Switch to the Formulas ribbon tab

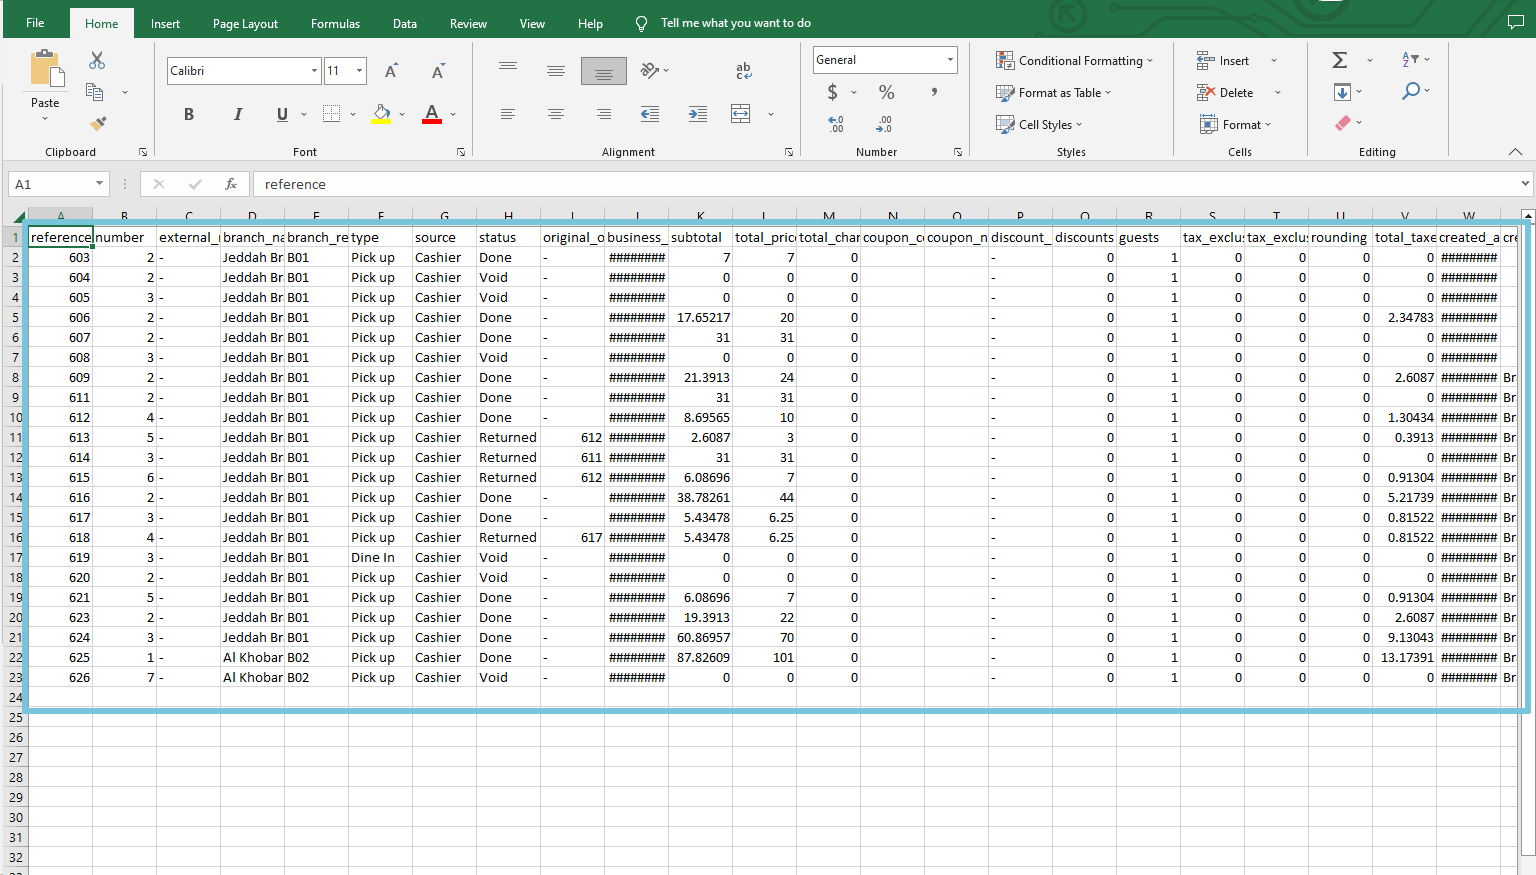335,23
